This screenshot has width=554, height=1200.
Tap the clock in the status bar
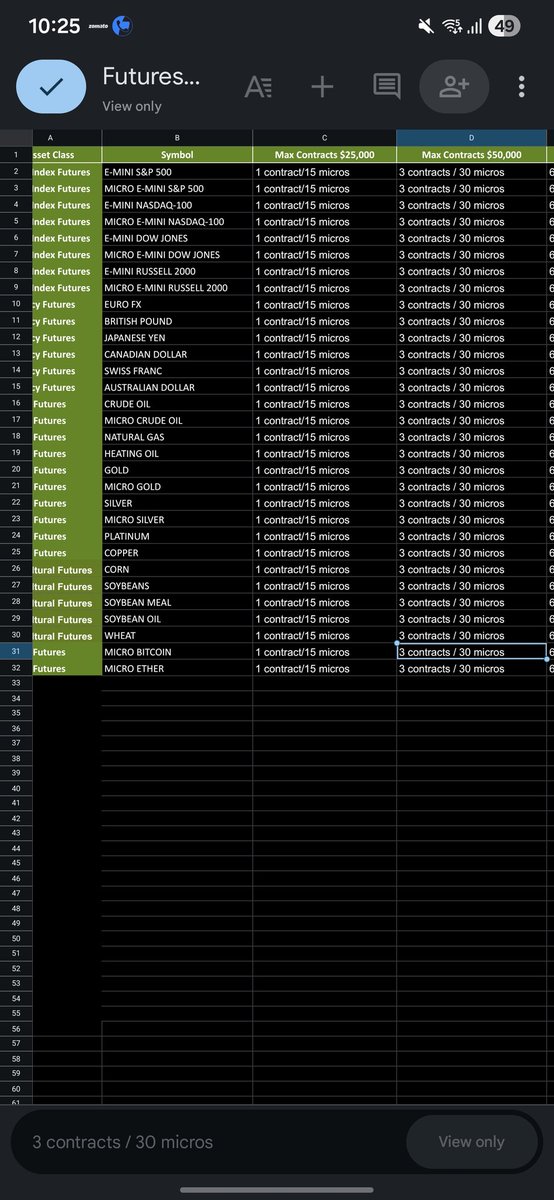54,26
